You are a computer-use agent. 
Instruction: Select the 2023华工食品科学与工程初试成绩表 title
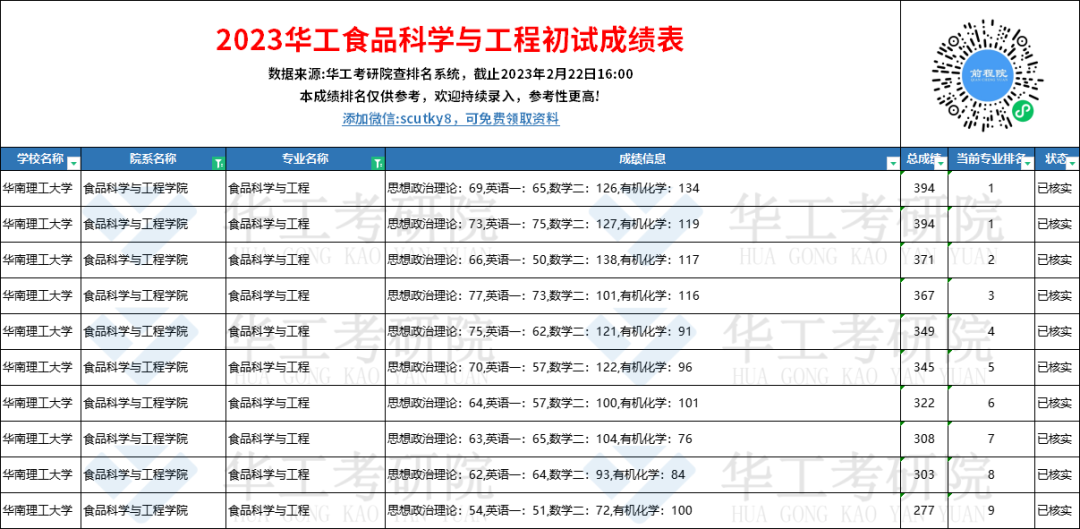point(450,40)
